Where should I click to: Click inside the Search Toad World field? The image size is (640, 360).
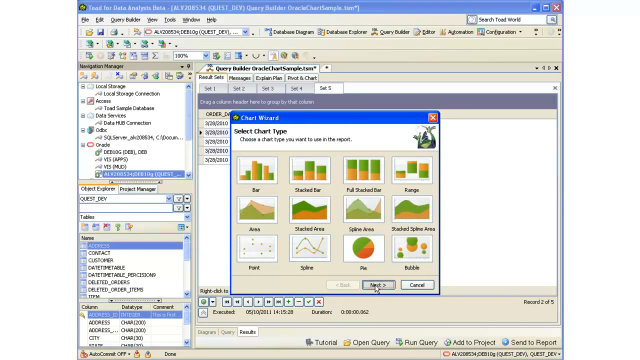[x=511, y=20]
